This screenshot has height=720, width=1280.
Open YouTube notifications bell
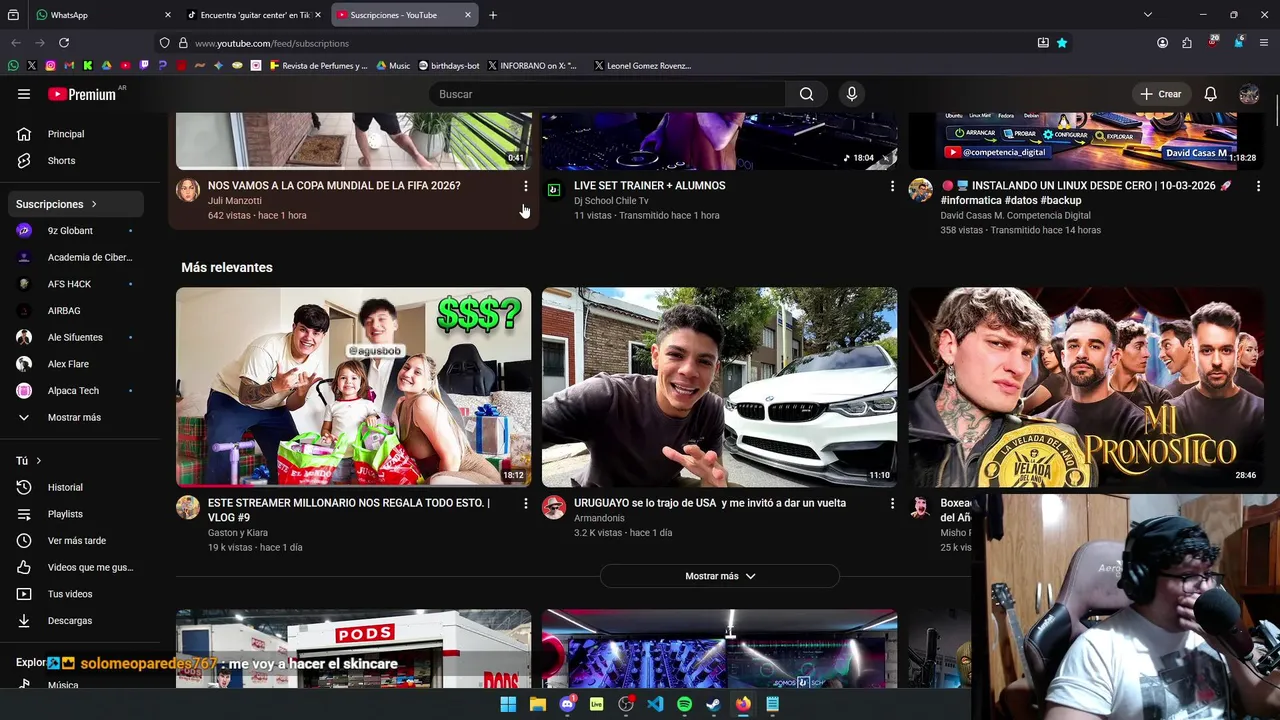tap(1210, 94)
